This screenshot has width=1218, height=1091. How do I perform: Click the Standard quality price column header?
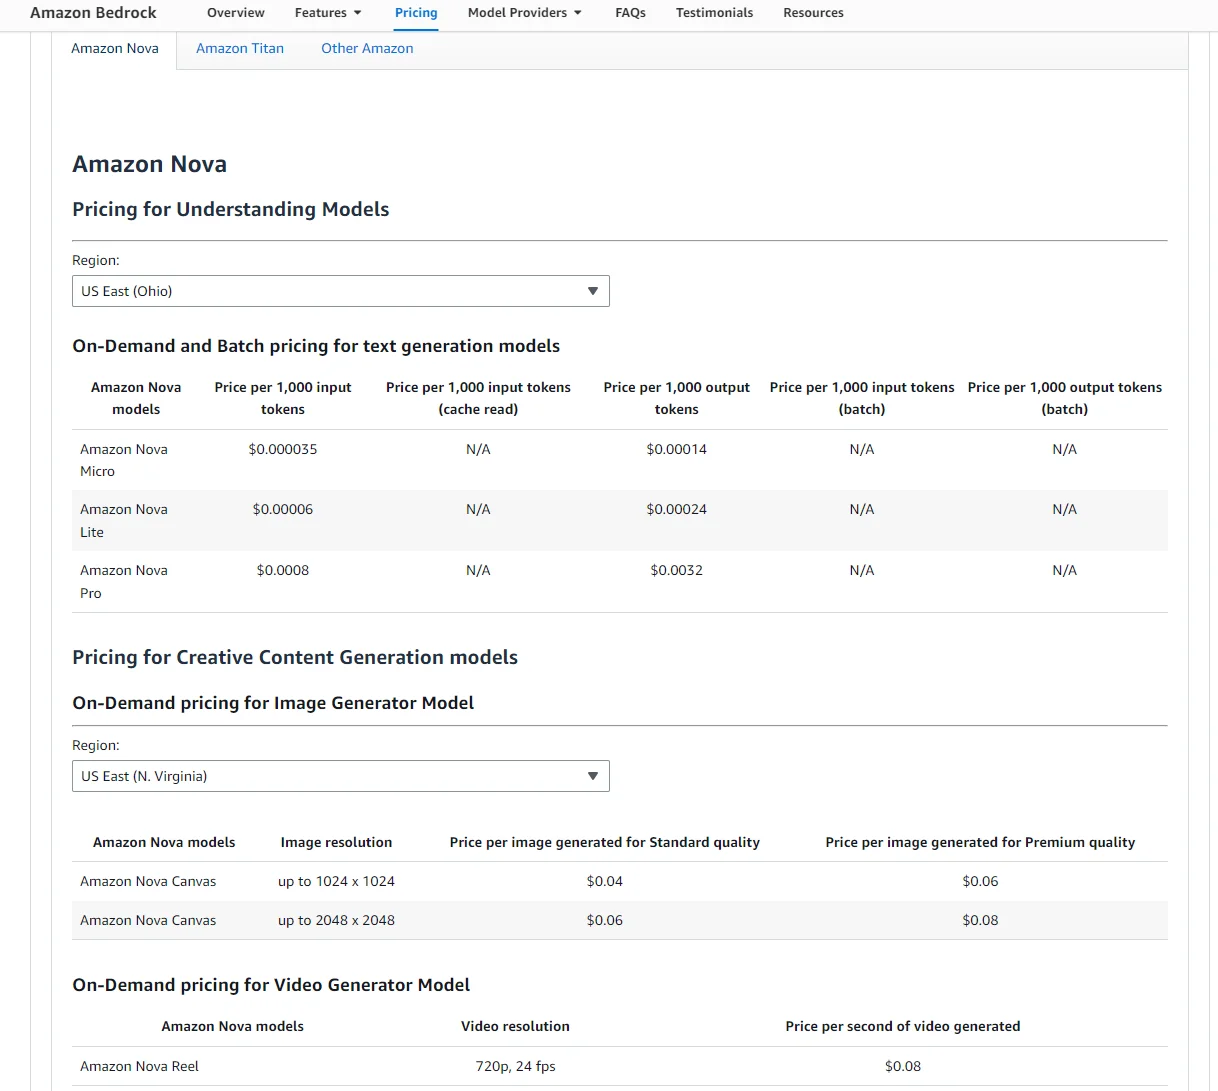[605, 842]
